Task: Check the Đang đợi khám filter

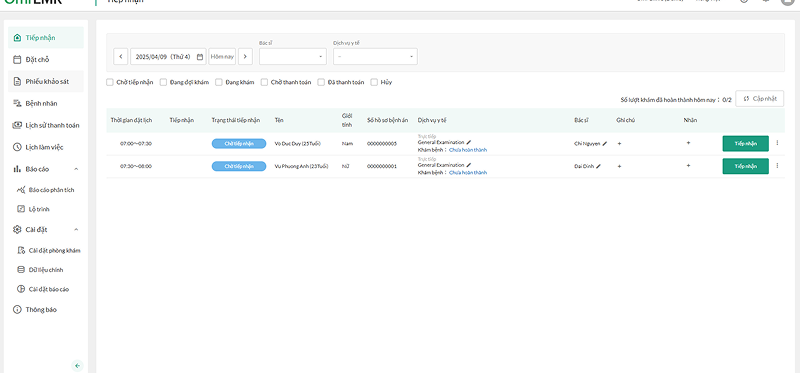Action: (x=163, y=82)
